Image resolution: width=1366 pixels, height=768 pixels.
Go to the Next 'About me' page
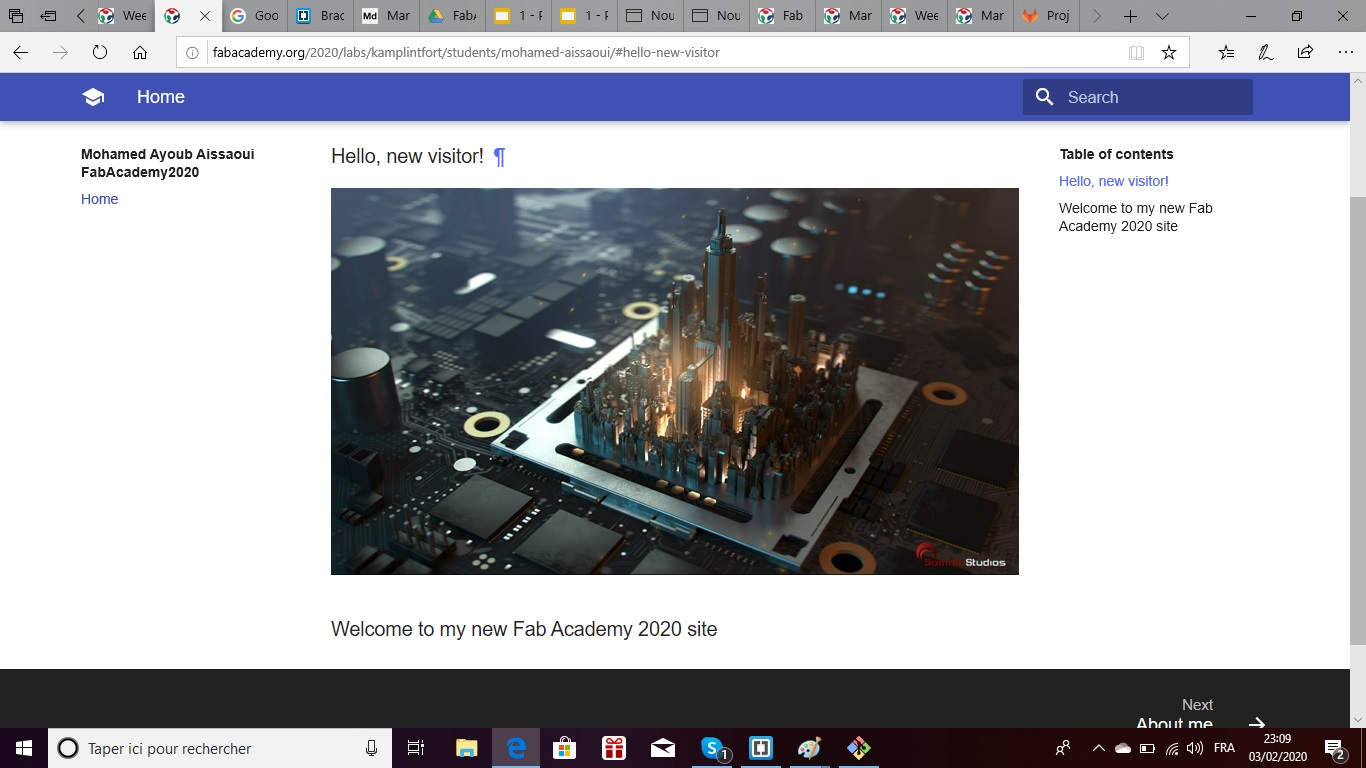pyautogui.click(x=1200, y=715)
